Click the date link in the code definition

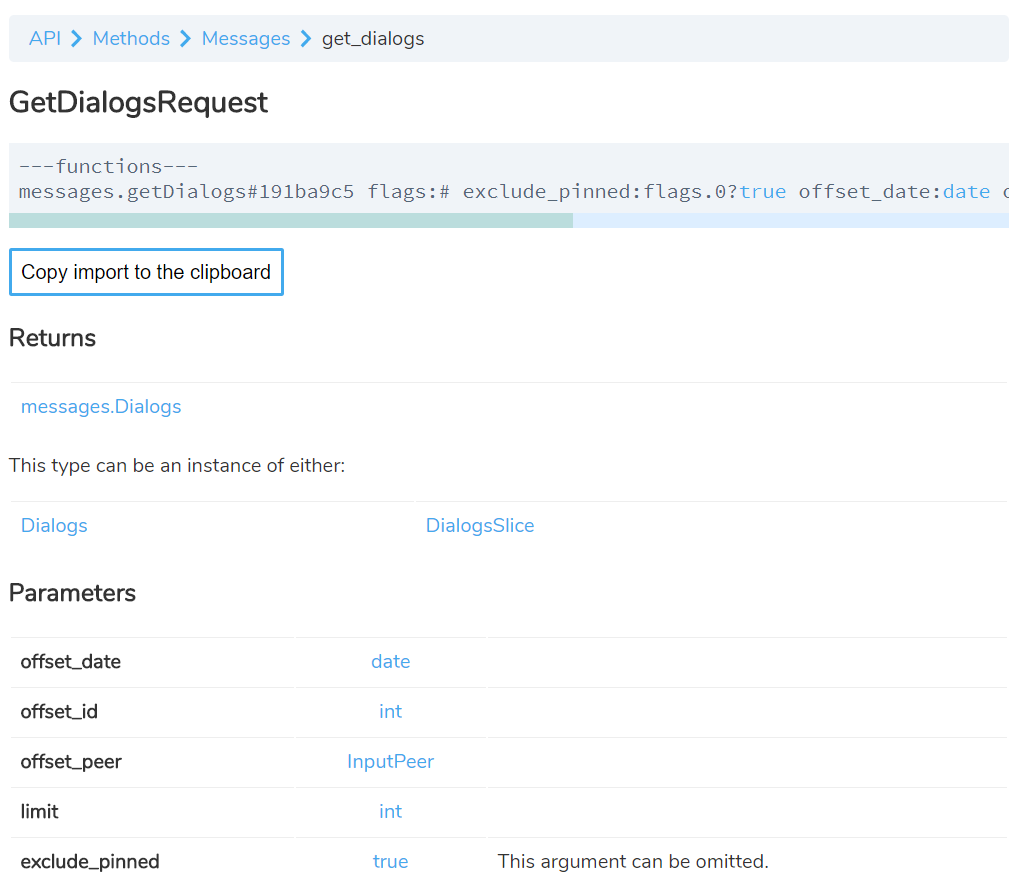click(x=966, y=191)
